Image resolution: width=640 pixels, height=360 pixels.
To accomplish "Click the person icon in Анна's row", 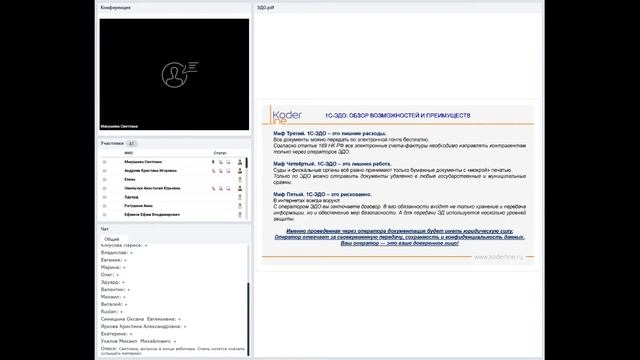I will tap(240, 206).
